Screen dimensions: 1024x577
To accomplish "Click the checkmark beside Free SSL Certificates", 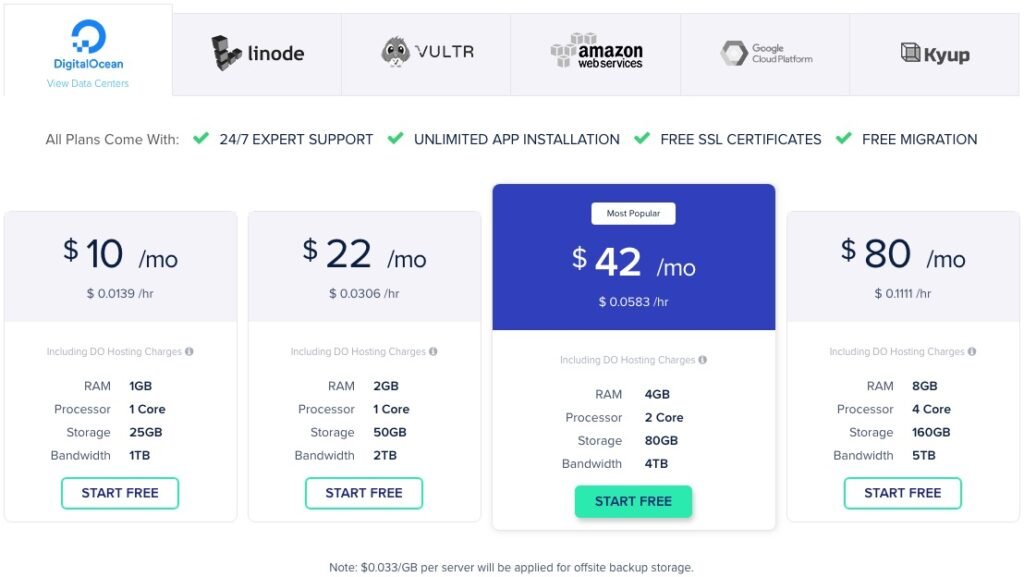I will (643, 139).
